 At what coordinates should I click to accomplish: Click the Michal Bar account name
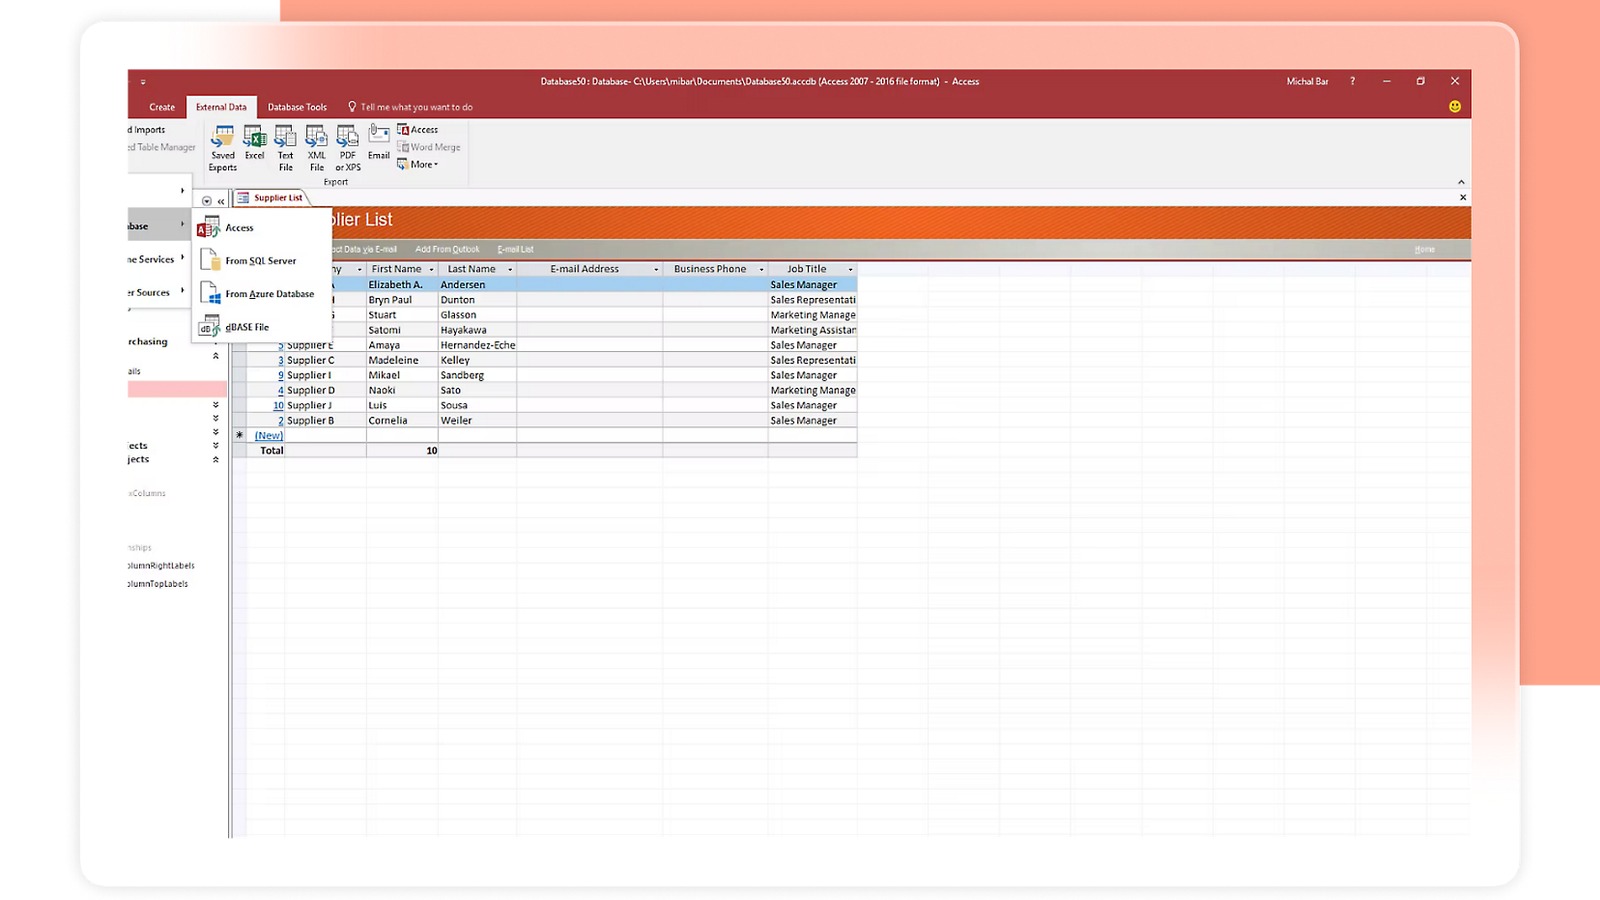pyautogui.click(x=1307, y=81)
